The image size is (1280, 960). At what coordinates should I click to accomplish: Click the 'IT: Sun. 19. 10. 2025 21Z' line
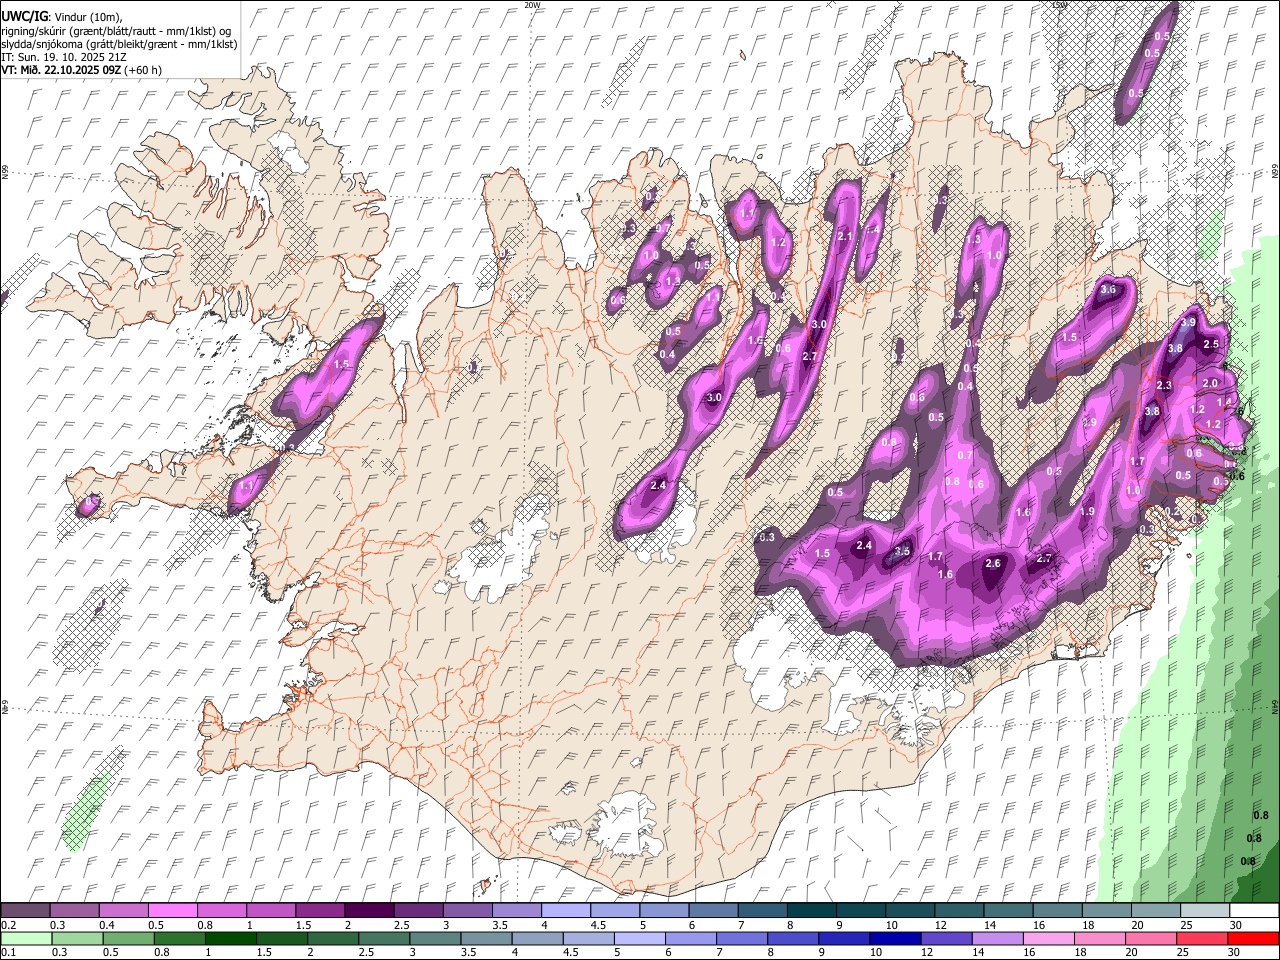(x=64, y=57)
